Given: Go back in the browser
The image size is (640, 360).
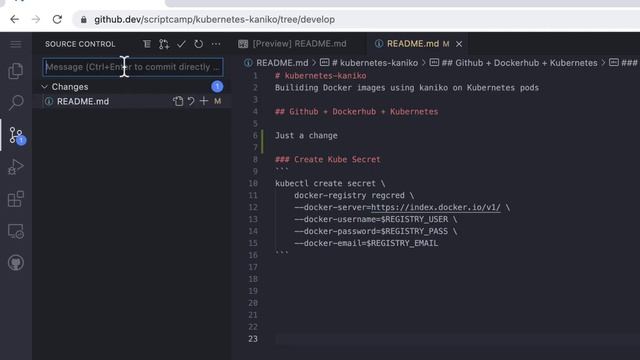Looking at the screenshot, I should pyautogui.click(x=15, y=19).
